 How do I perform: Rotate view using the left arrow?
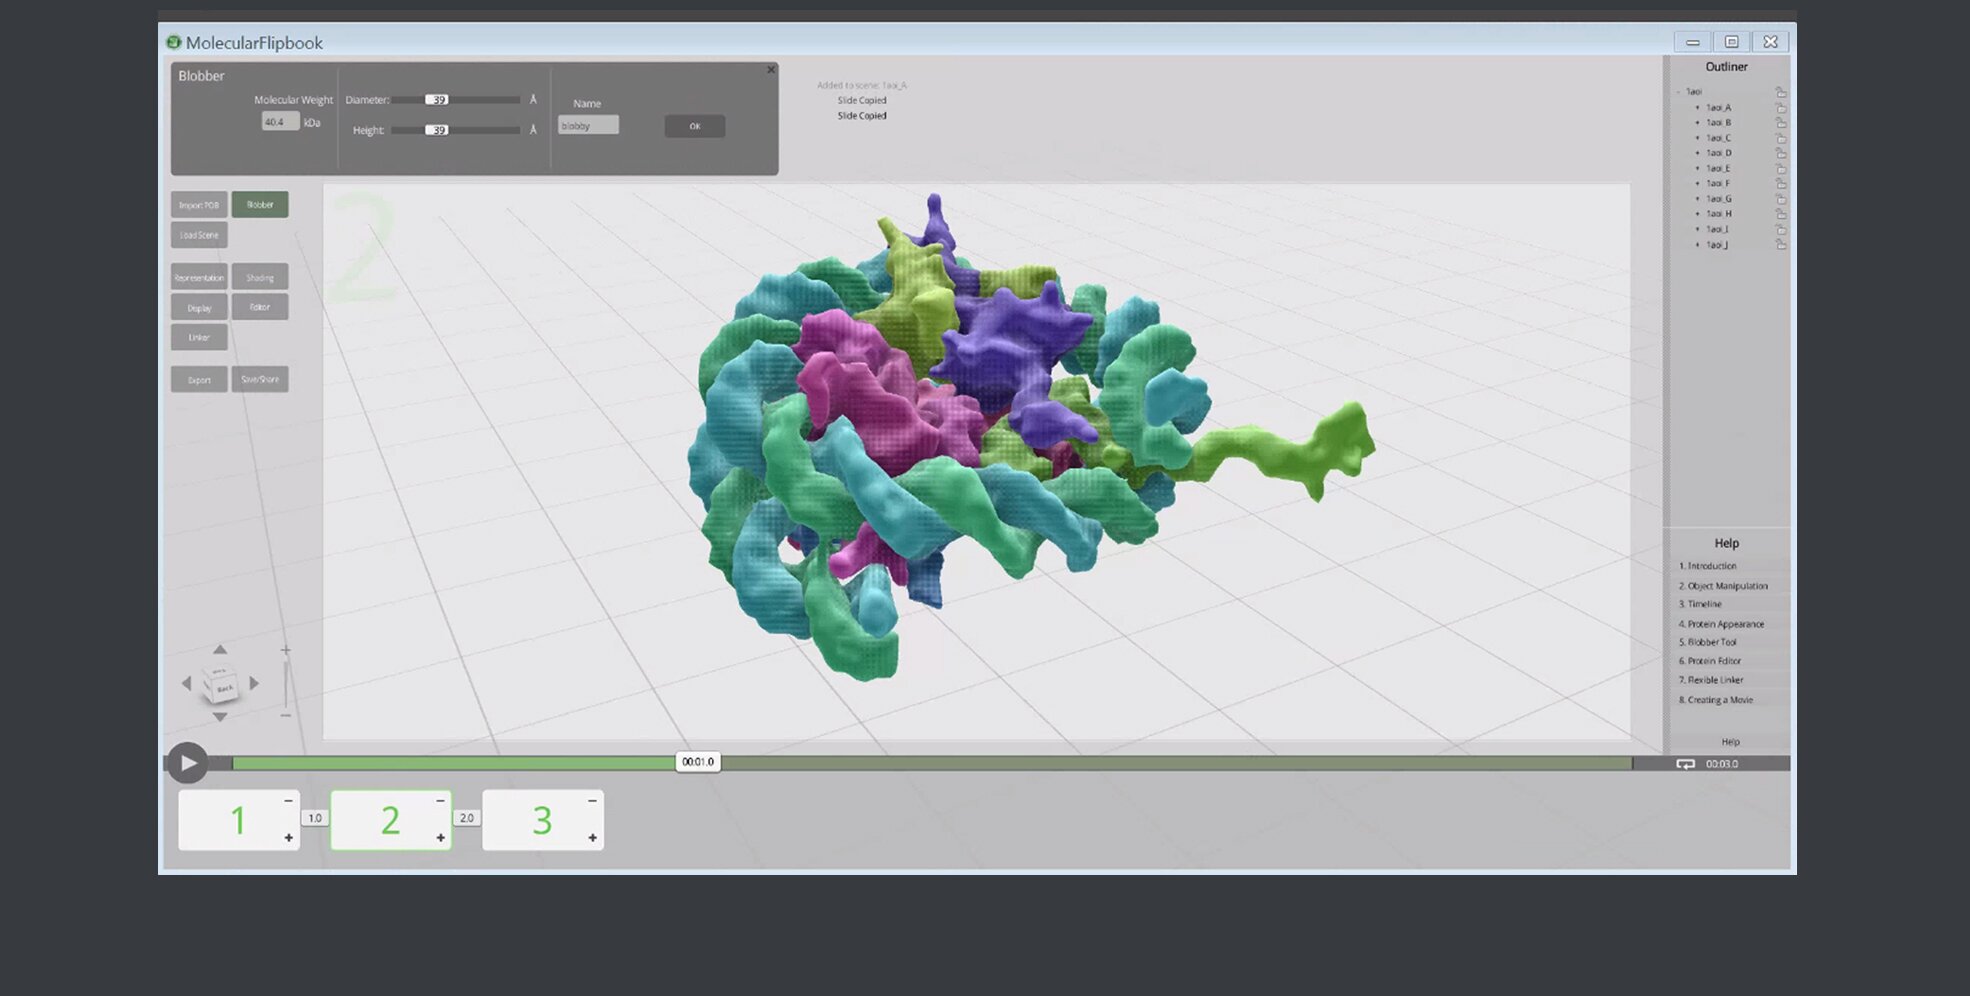pyautogui.click(x=186, y=684)
